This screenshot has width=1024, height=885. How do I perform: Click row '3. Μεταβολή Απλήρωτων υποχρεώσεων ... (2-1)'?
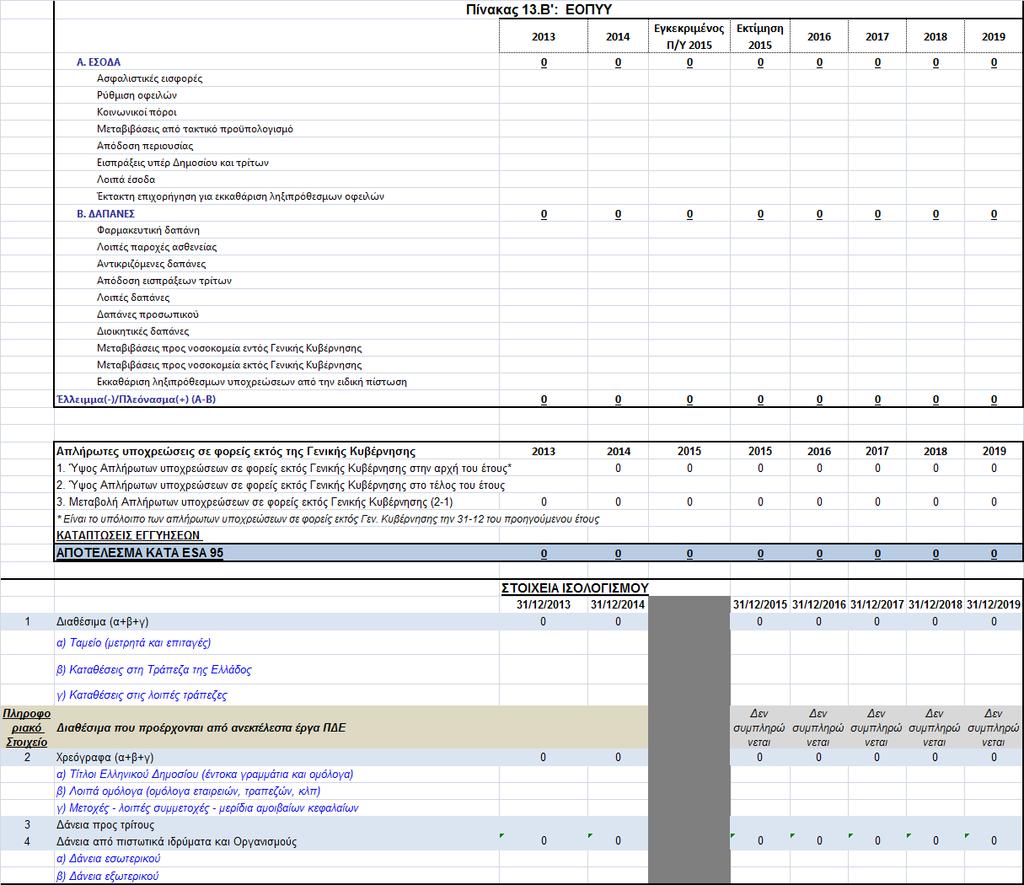pos(254,502)
